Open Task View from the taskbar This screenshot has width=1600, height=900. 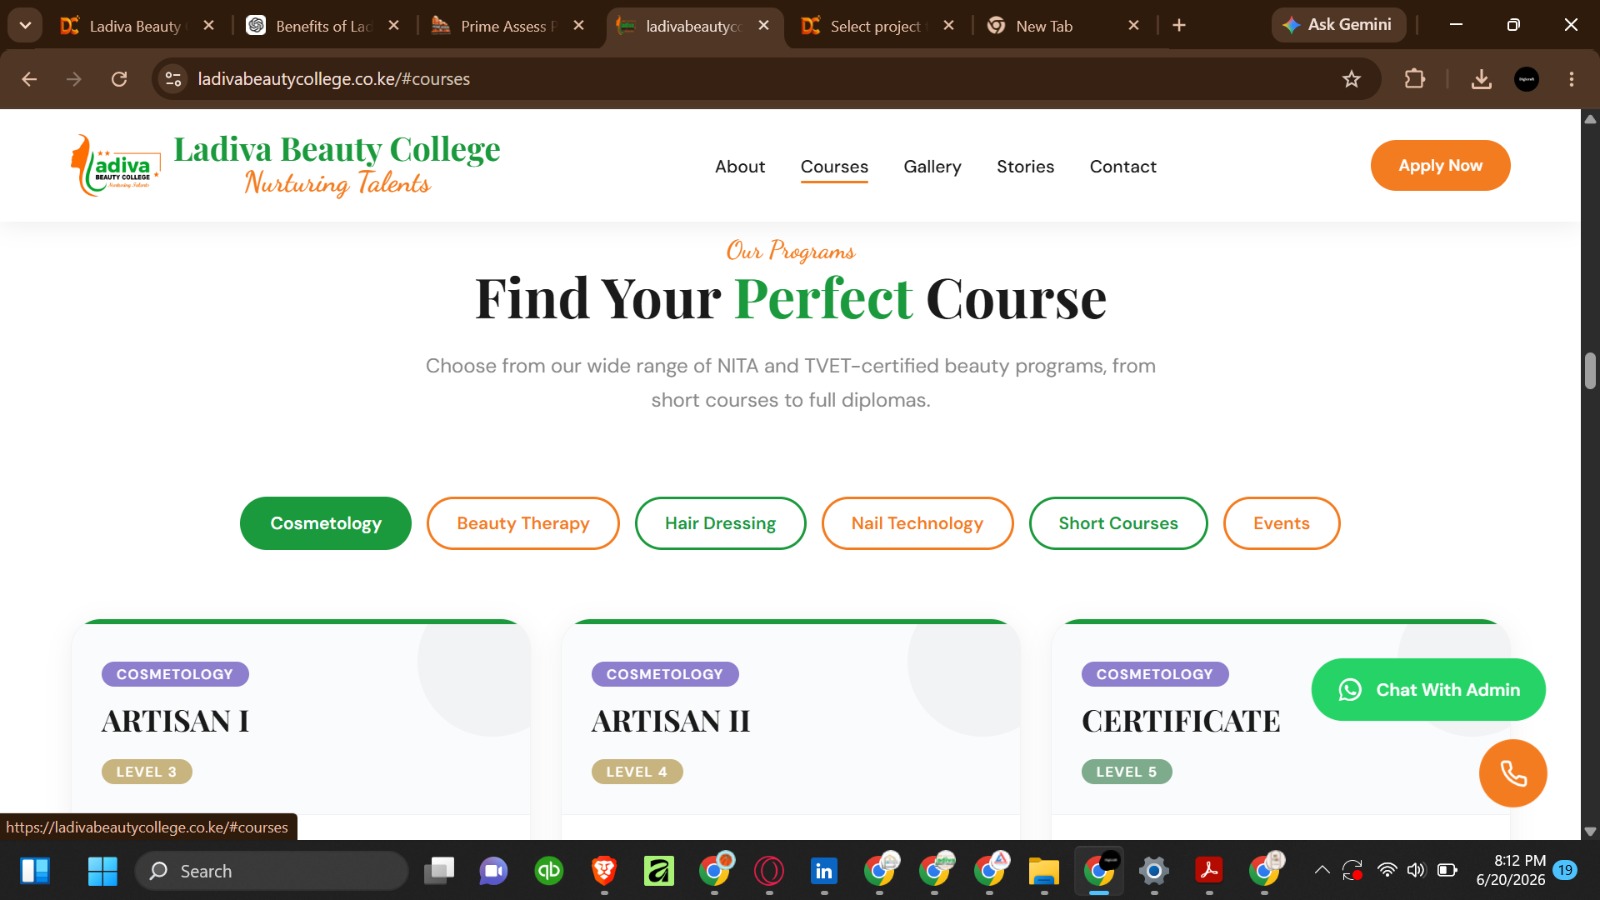coord(439,871)
